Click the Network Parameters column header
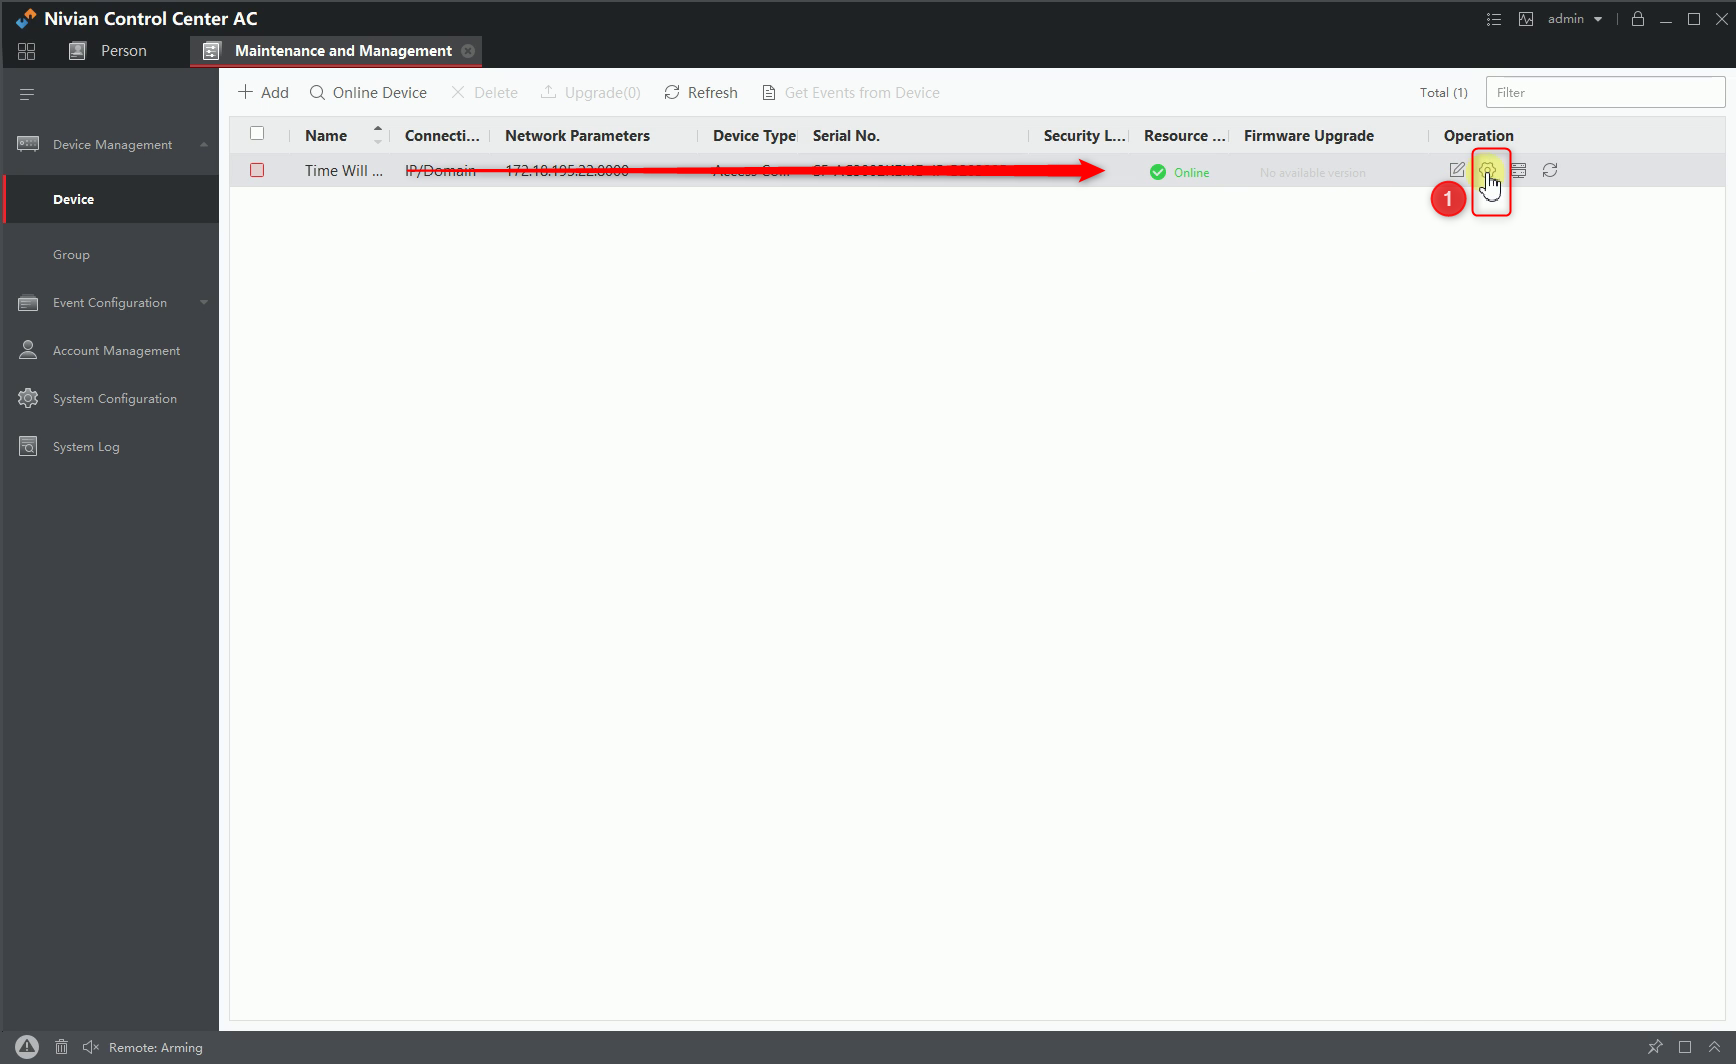This screenshot has height=1064, width=1736. [x=577, y=136]
